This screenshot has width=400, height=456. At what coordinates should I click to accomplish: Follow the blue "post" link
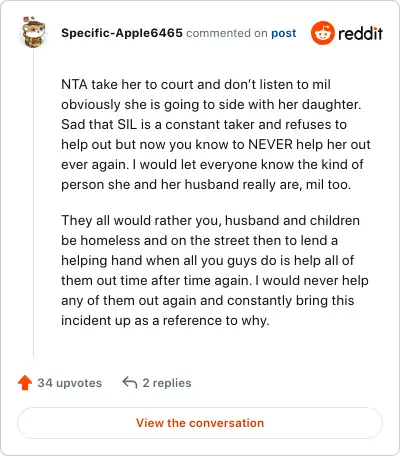click(284, 33)
